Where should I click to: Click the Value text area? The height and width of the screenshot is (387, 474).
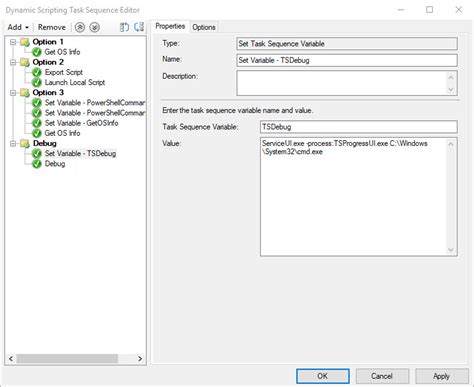tap(359, 197)
